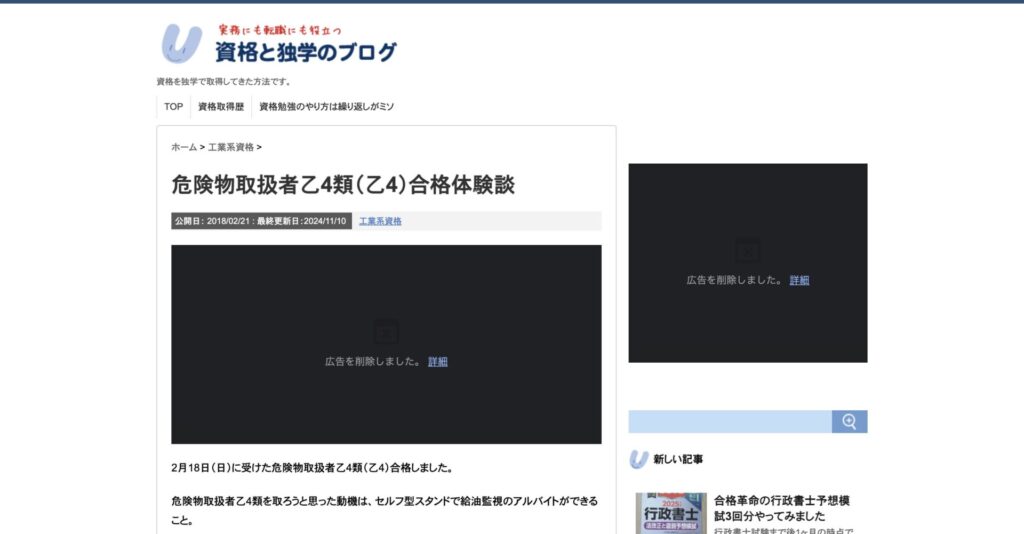This screenshot has height=534, width=1024.
Task: Click the magnifier search button
Action: click(850, 422)
